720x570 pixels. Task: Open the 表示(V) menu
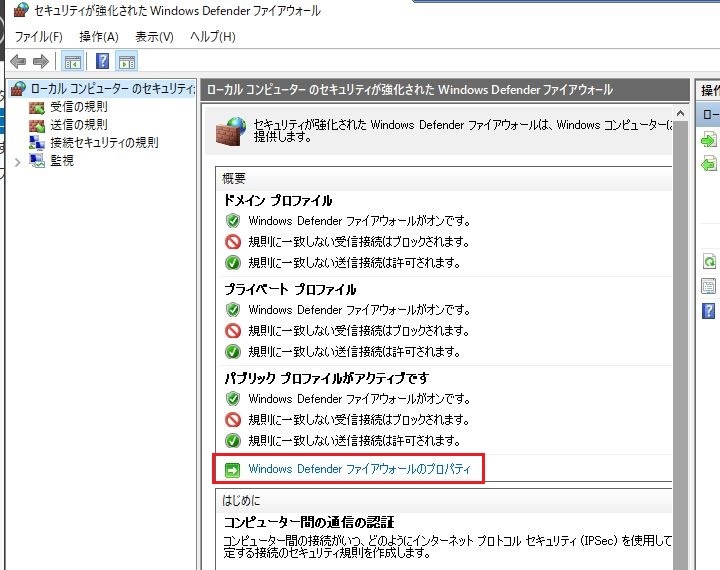point(154,37)
